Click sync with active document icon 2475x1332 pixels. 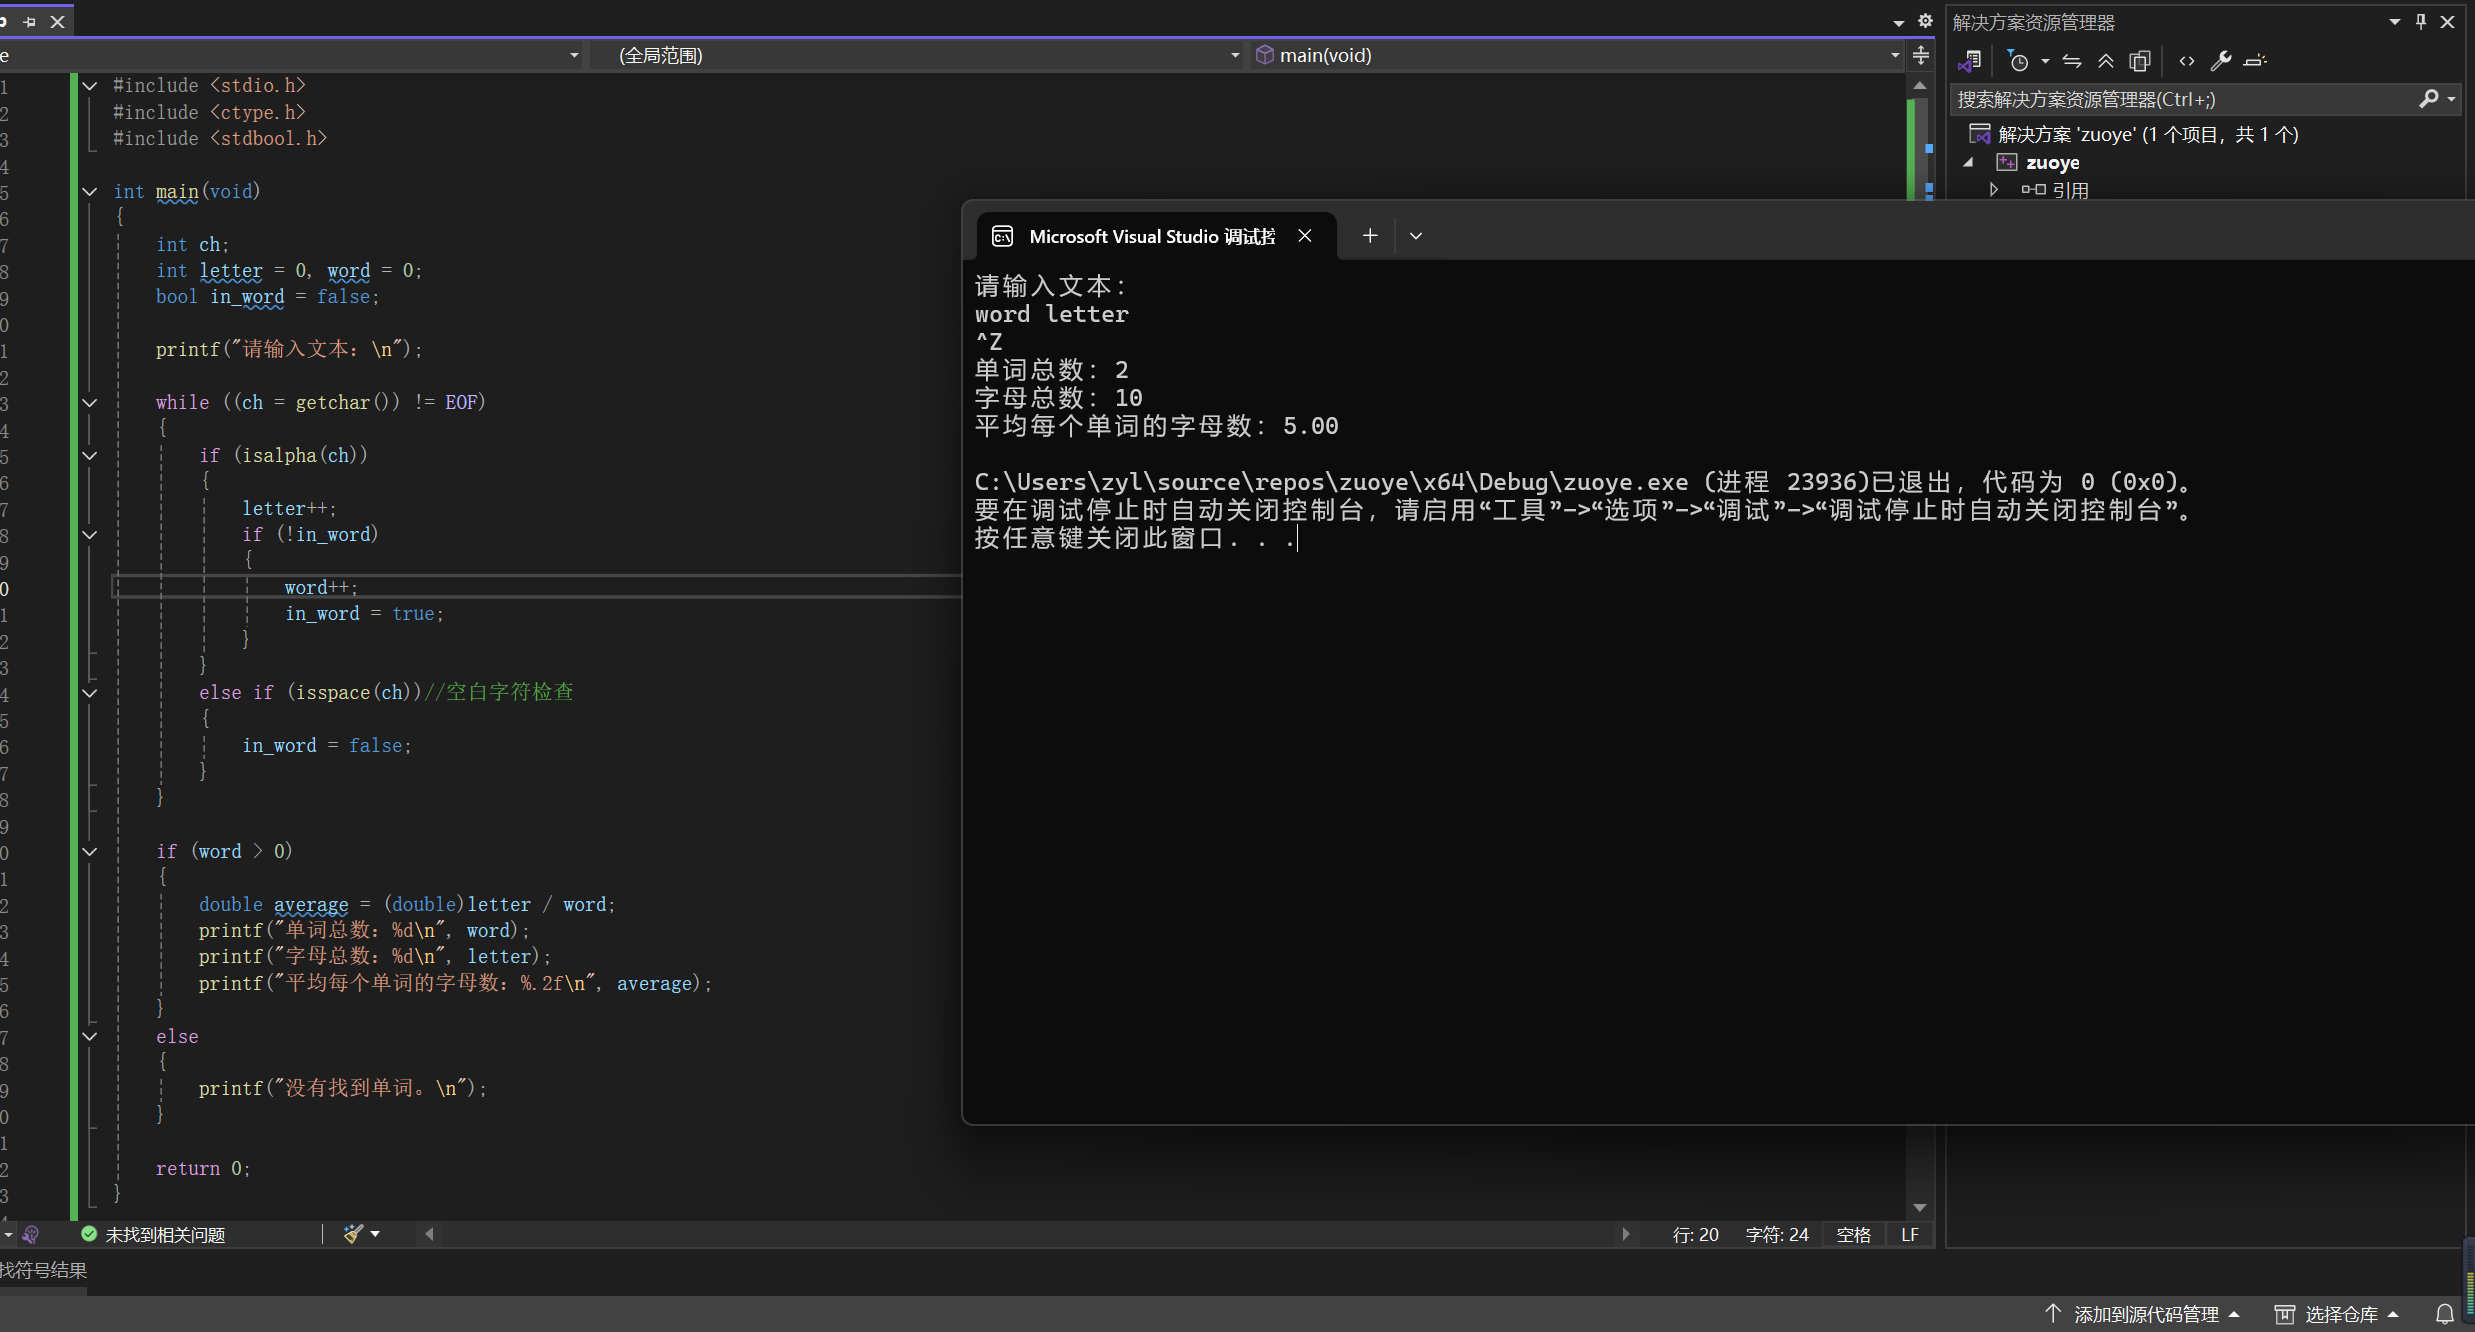click(2072, 61)
